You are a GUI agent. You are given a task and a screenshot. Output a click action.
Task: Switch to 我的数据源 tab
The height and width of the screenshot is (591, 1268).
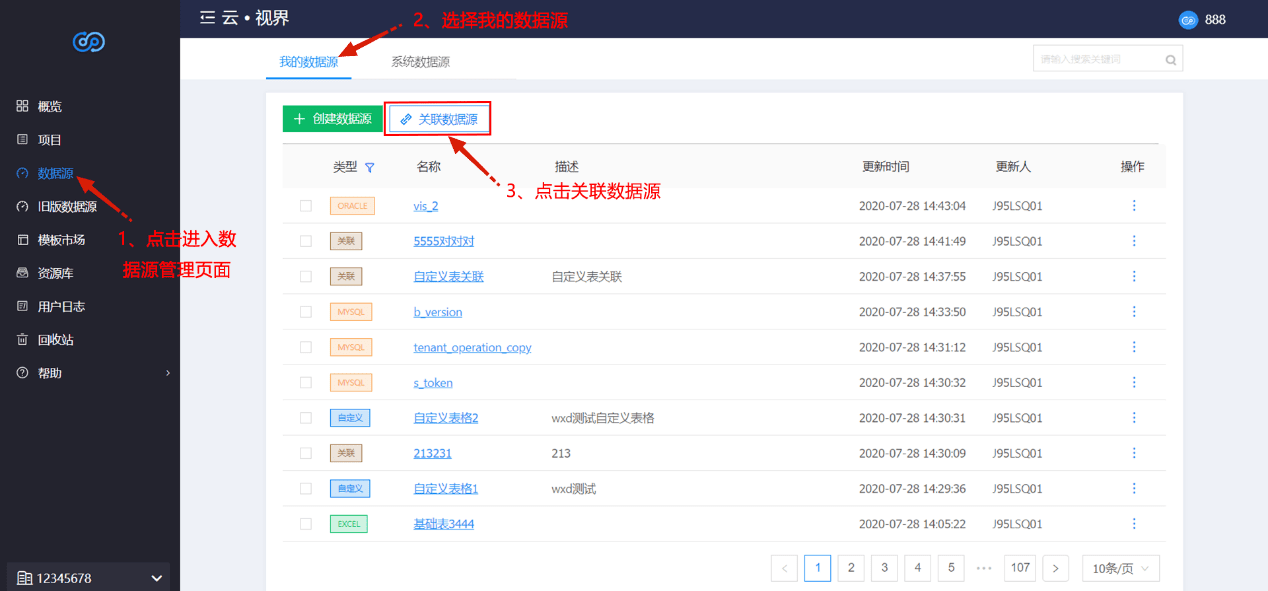(x=308, y=62)
